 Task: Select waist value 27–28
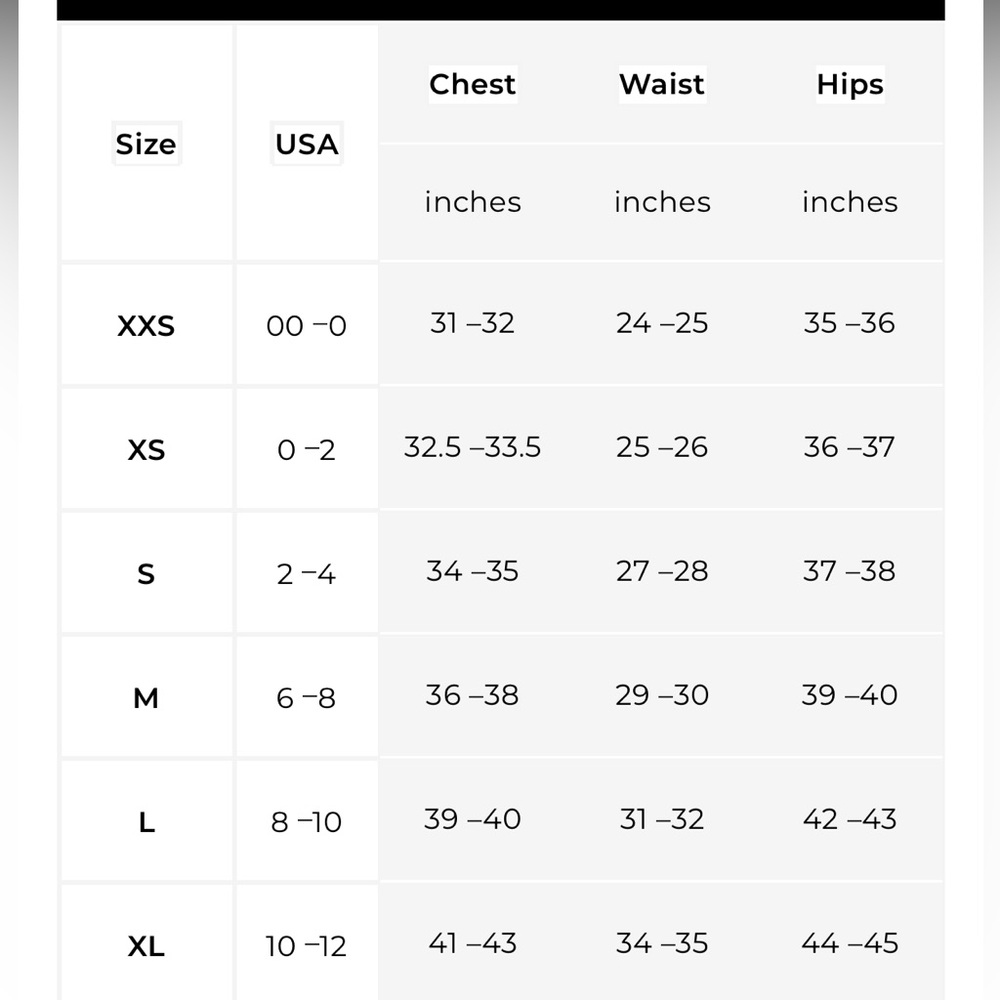coord(662,571)
